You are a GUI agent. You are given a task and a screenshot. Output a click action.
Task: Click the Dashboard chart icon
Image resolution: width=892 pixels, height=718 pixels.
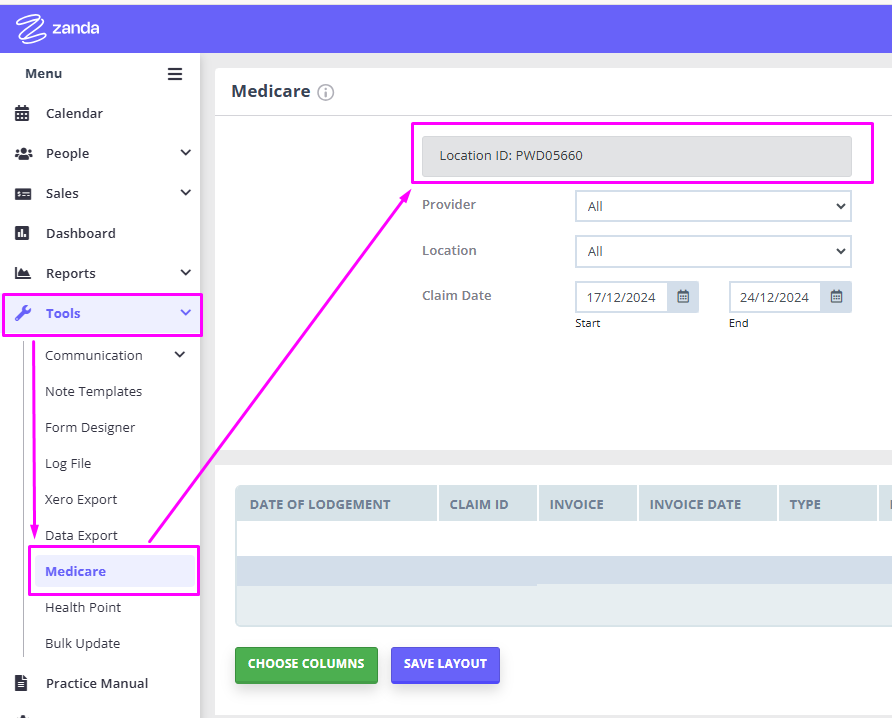pyautogui.click(x=22, y=233)
